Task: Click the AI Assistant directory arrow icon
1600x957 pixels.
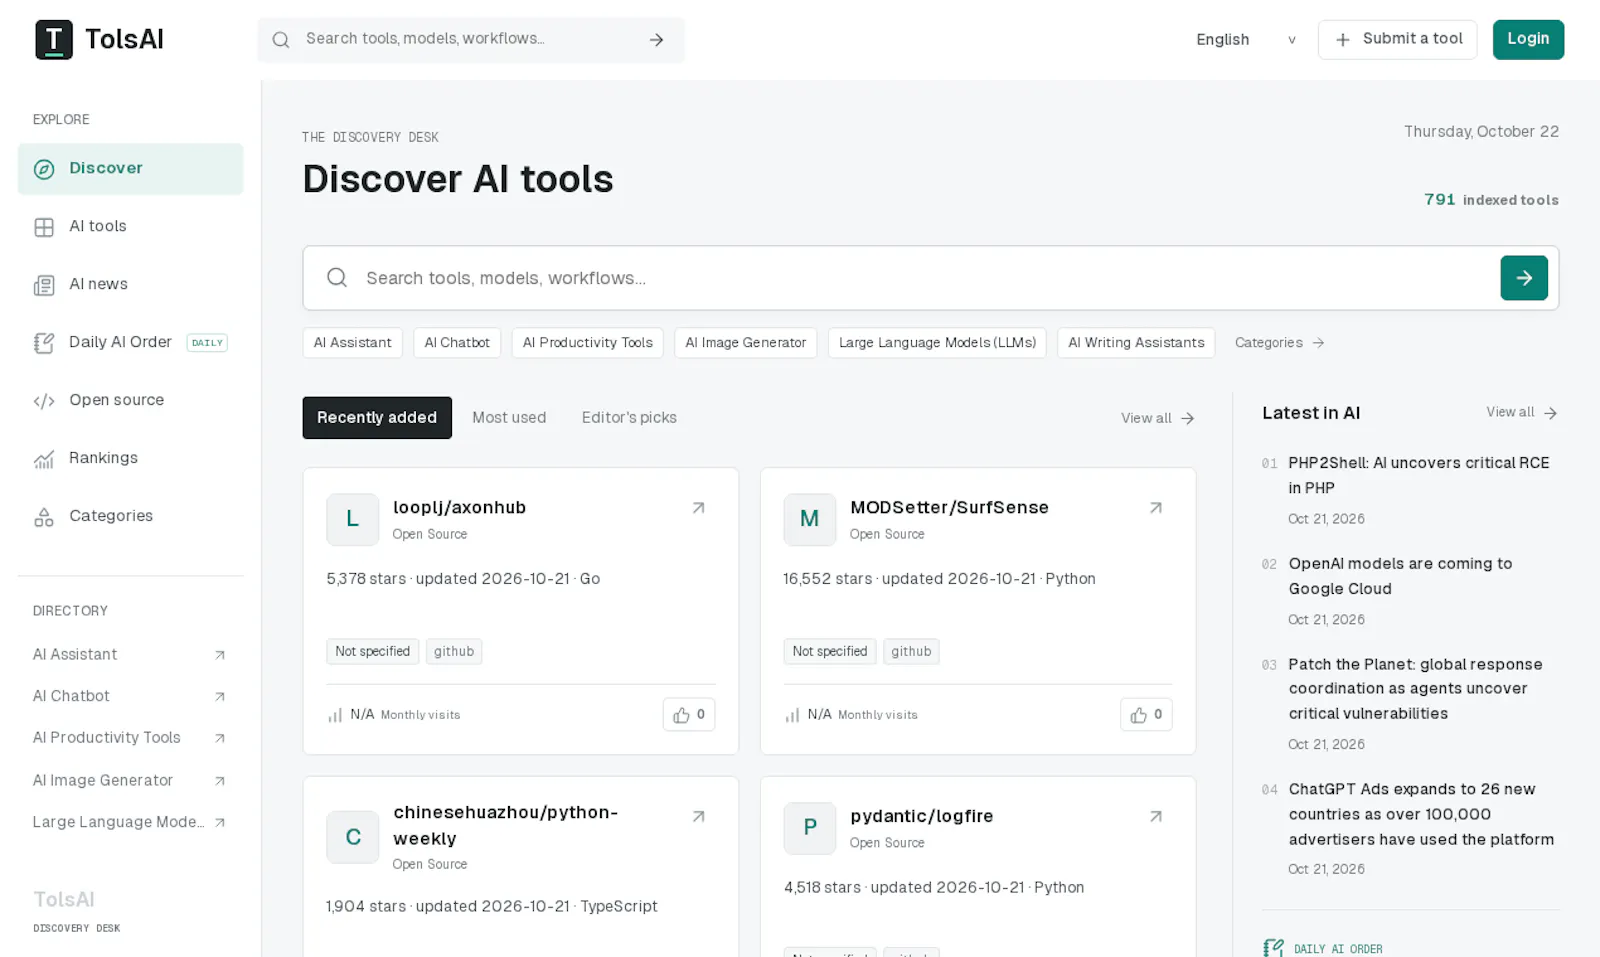Action: coord(220,655)
